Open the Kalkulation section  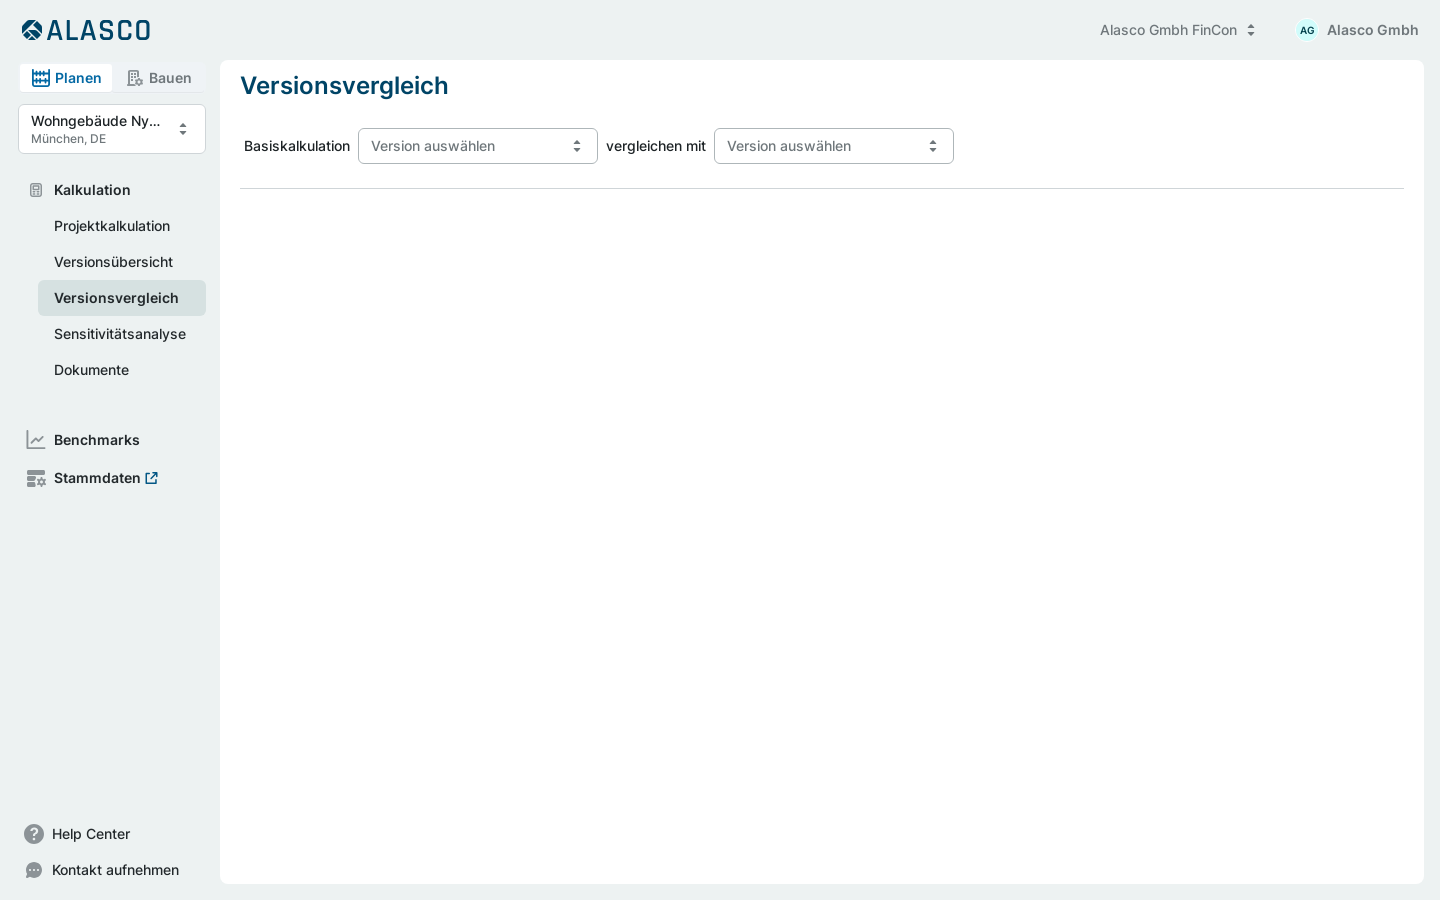pyautogui.click(x=92, y=190)
